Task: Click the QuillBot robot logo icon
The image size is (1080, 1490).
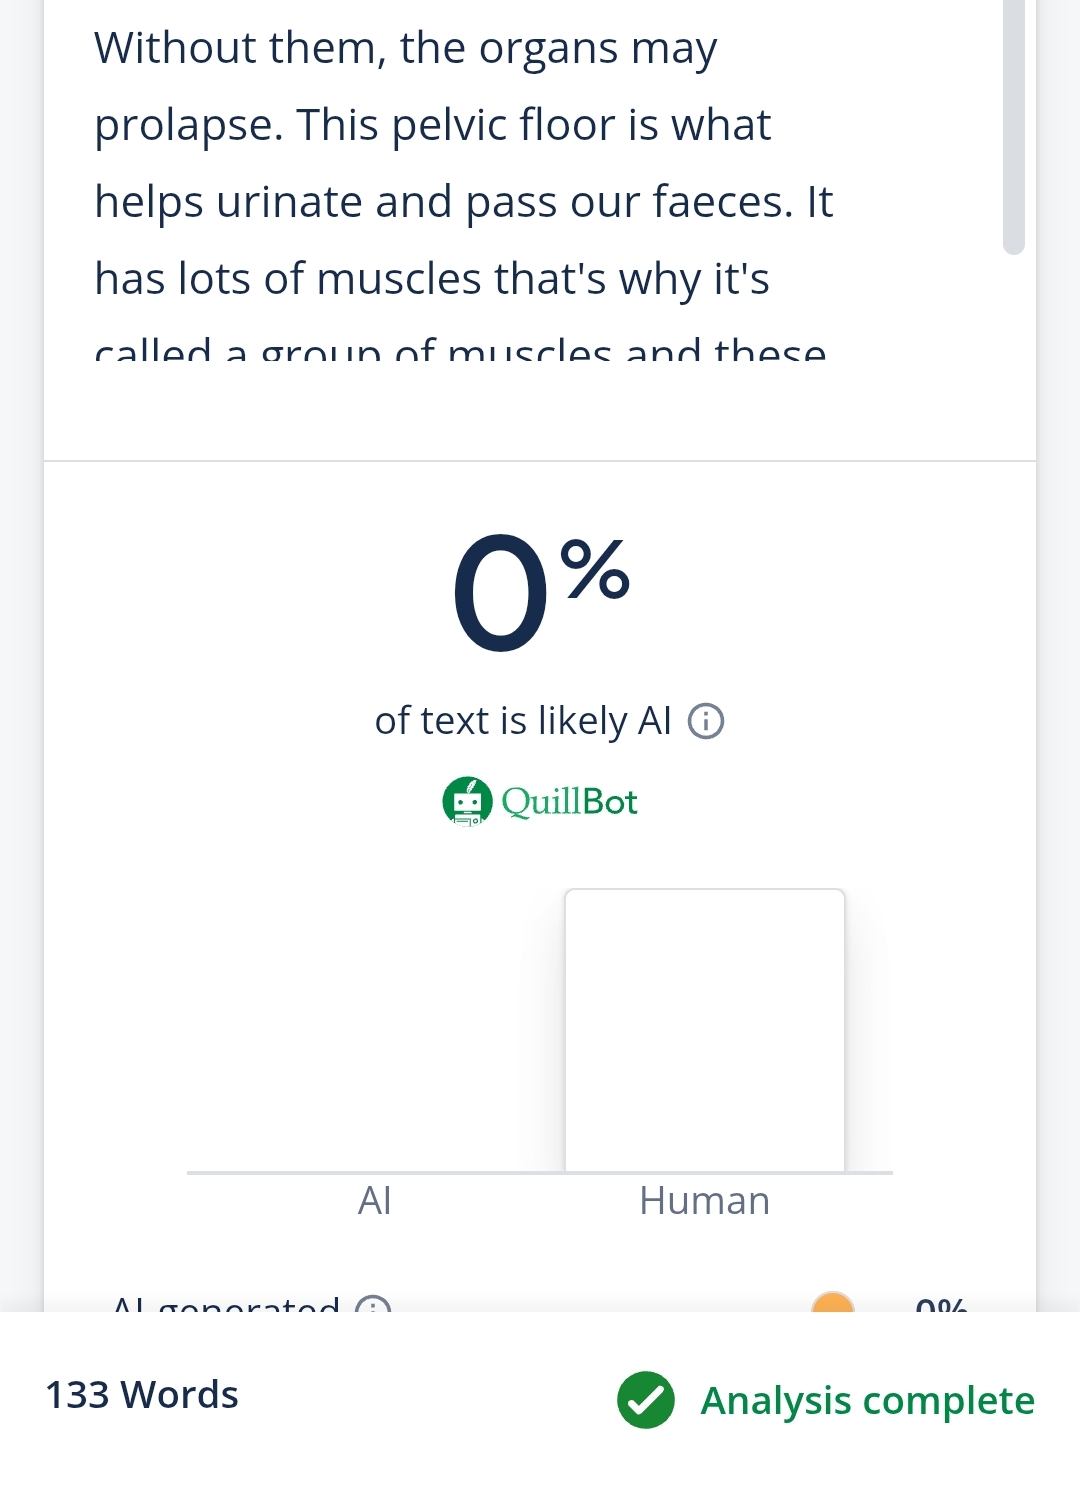Action: (467, 802)
